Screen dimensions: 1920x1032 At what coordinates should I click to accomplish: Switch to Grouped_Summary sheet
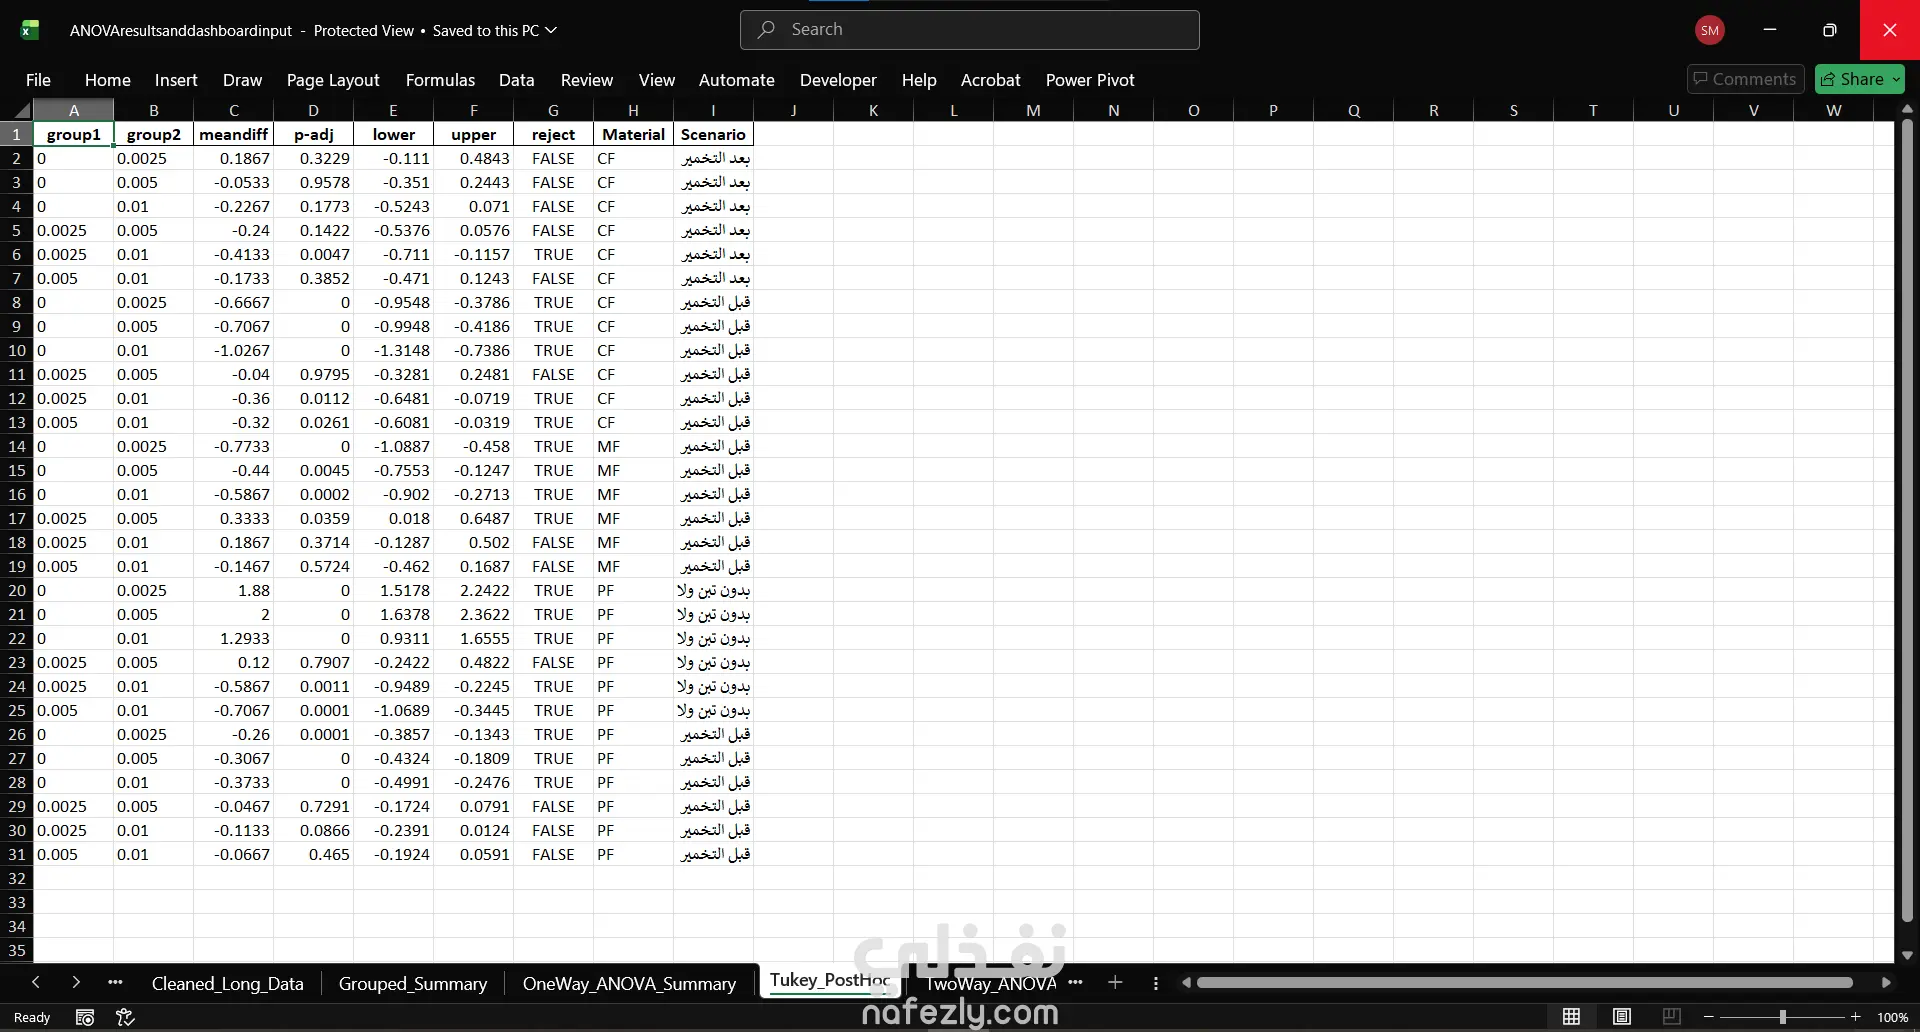tap(413, 983)
